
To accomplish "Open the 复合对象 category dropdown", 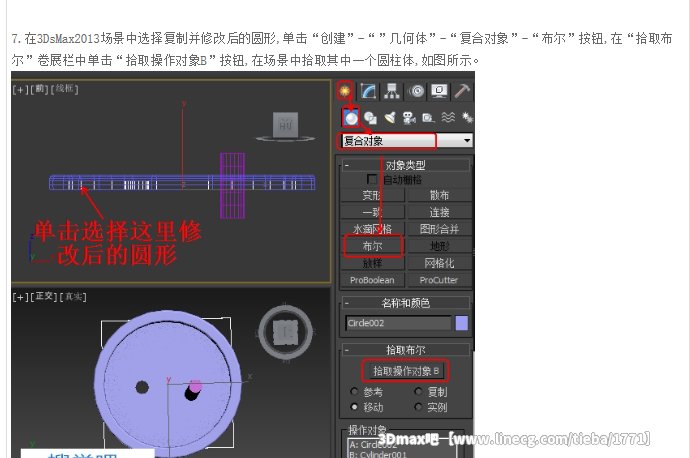I will (x=407, y=141).
